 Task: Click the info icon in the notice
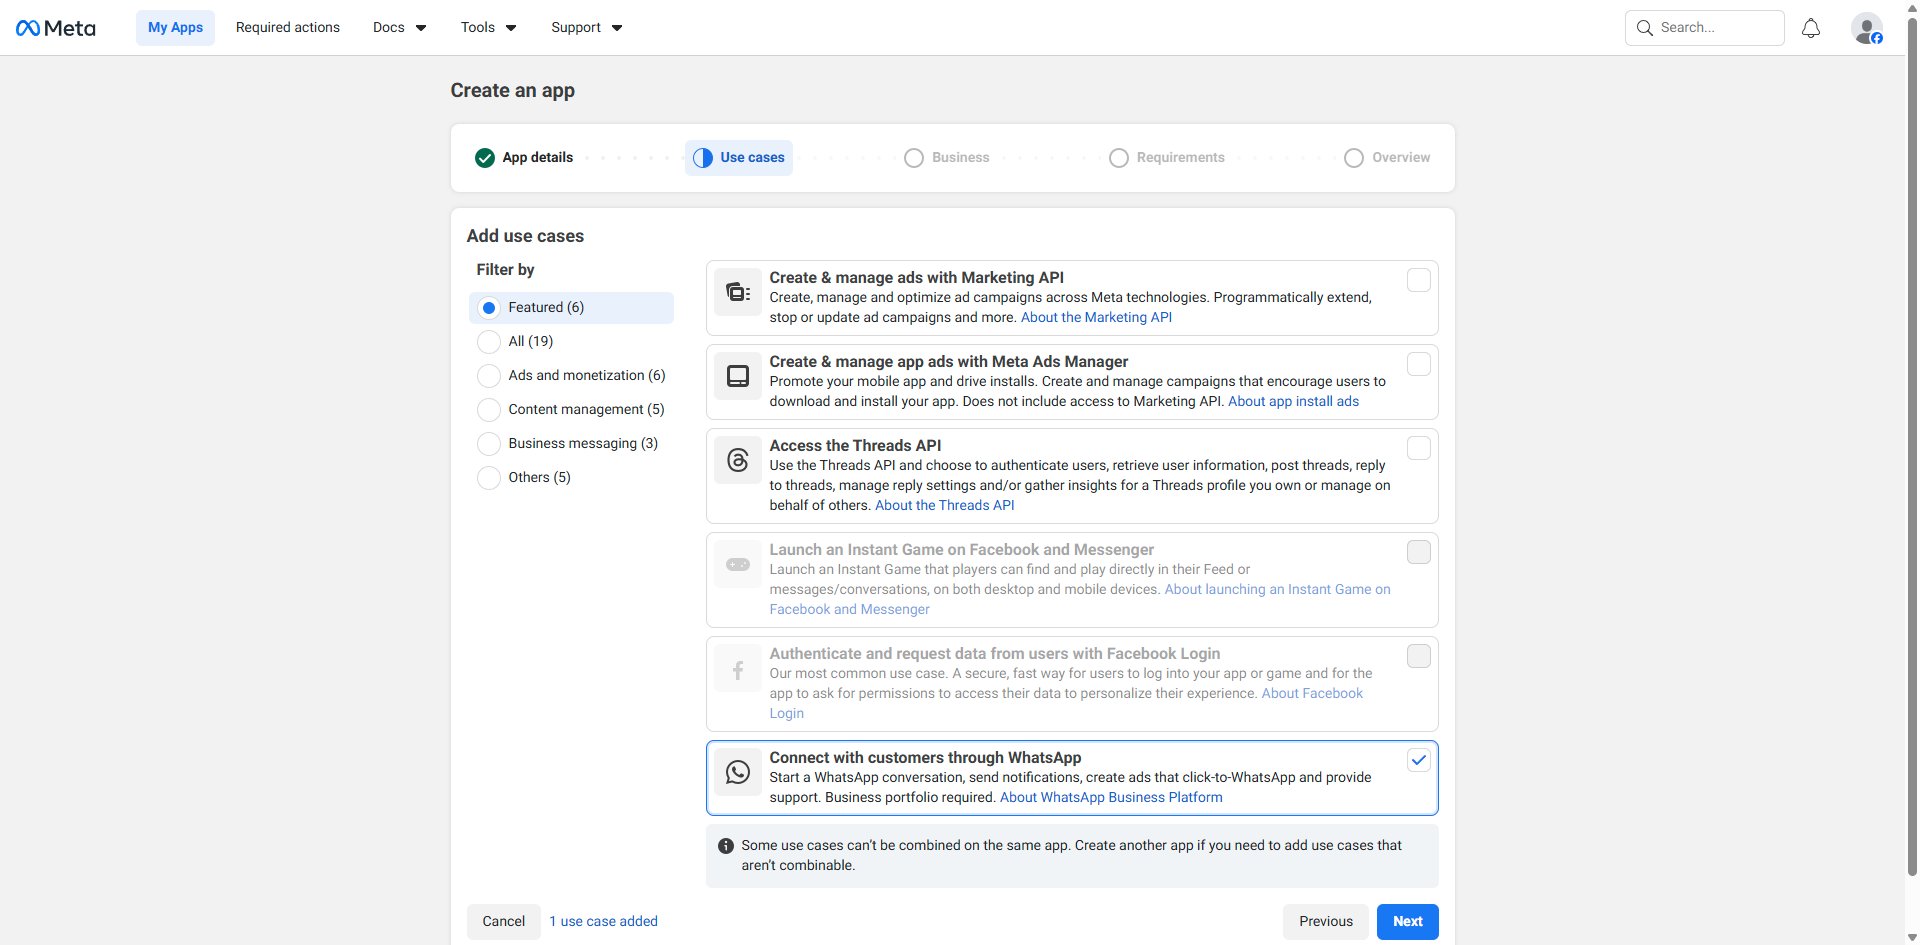click(x=726, y=846)
